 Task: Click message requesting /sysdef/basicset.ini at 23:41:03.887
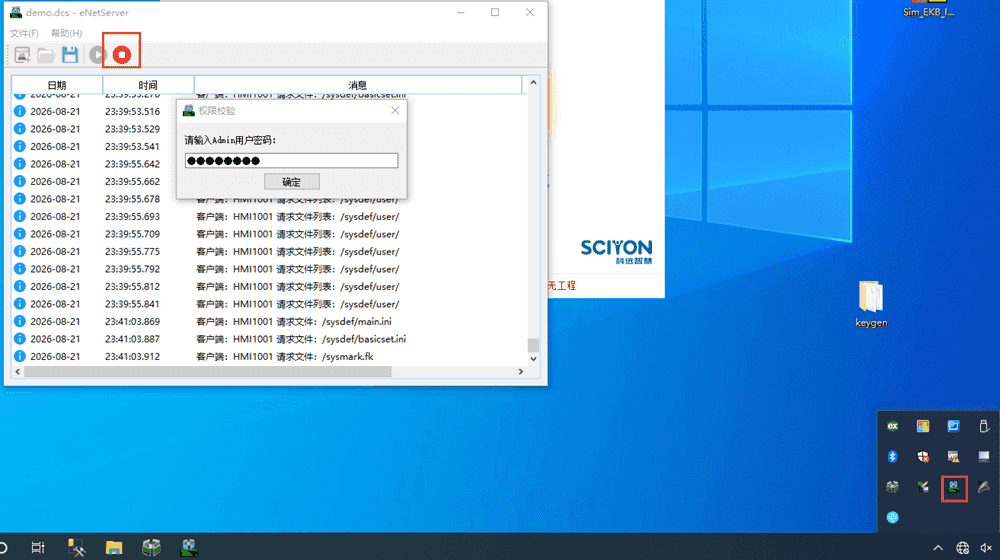(301, 339)
